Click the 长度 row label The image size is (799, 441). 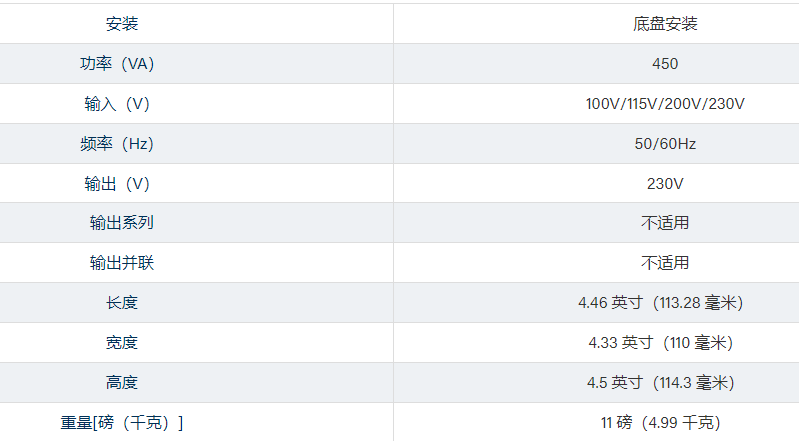click(x=122, y=303)
